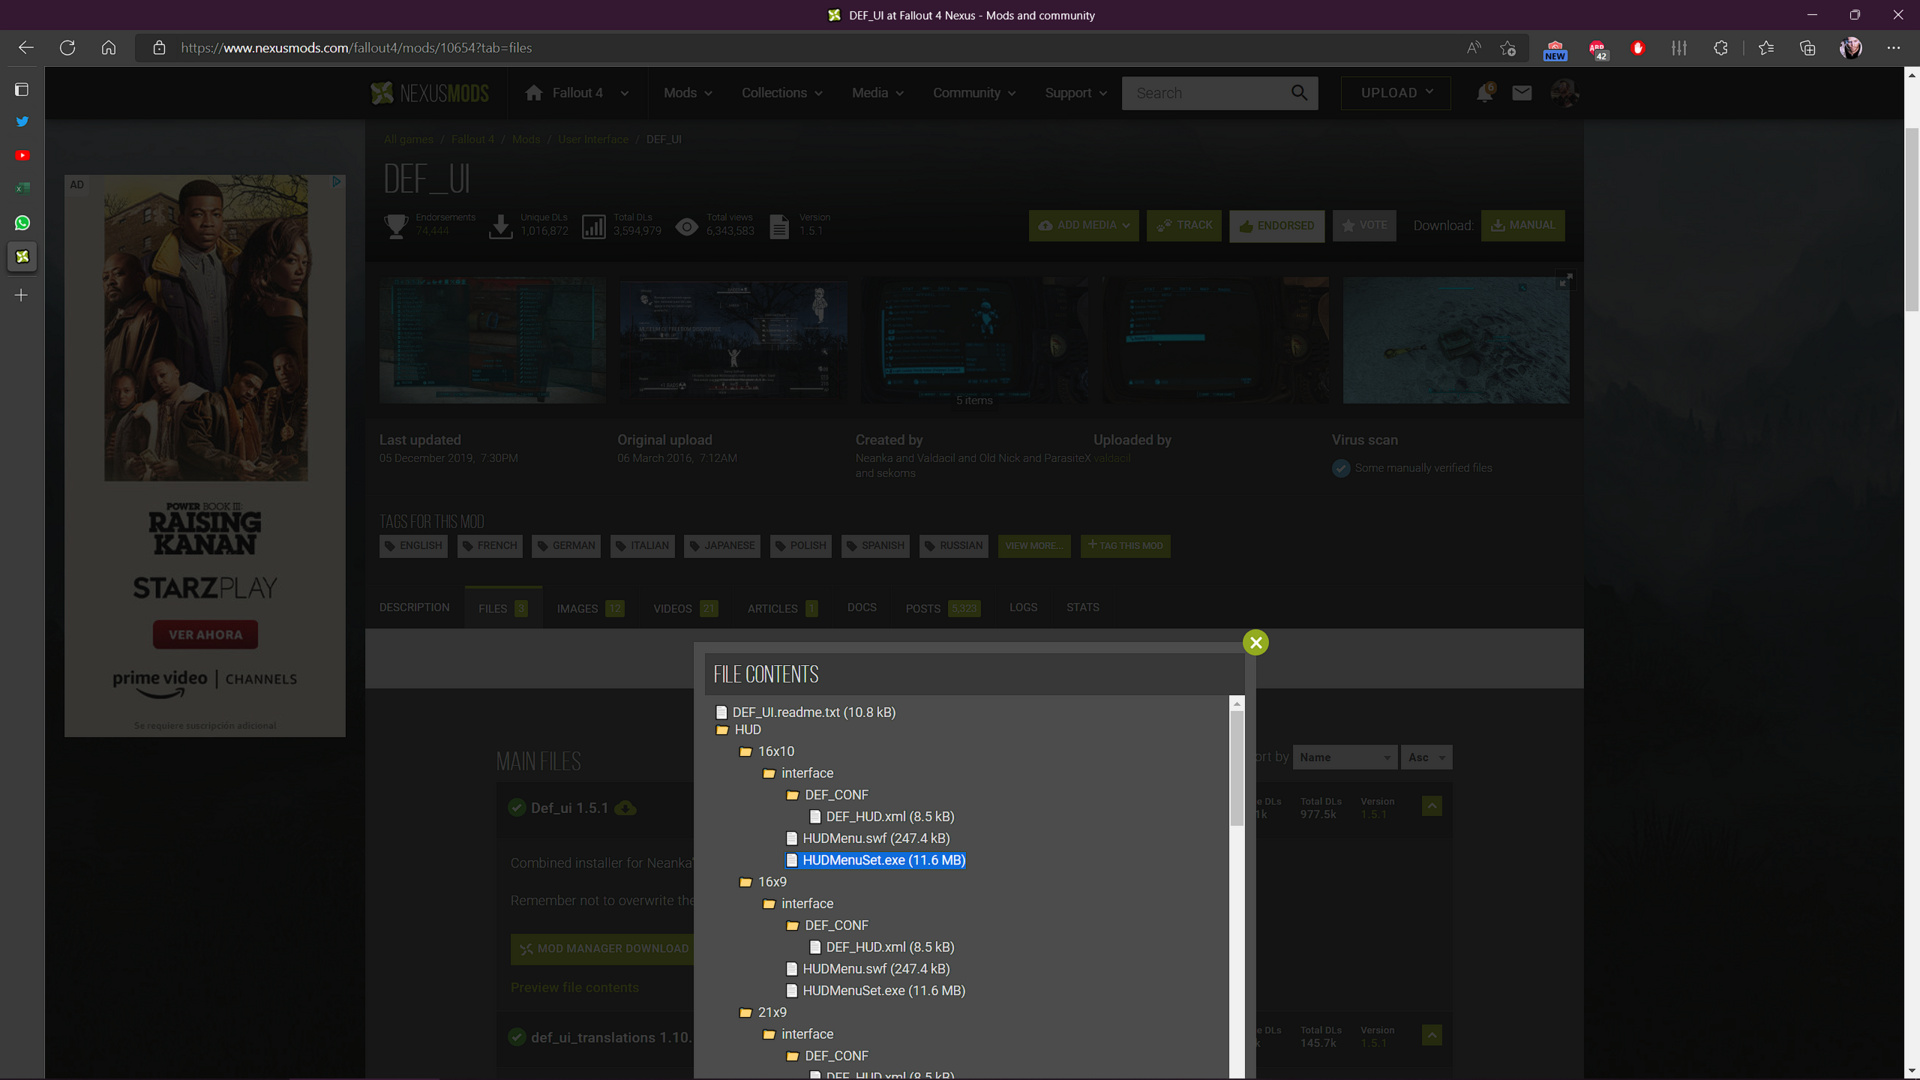Open the Twitter sidebar shortcut
Screen dimensions: 1920x1080
coord(22,122)
